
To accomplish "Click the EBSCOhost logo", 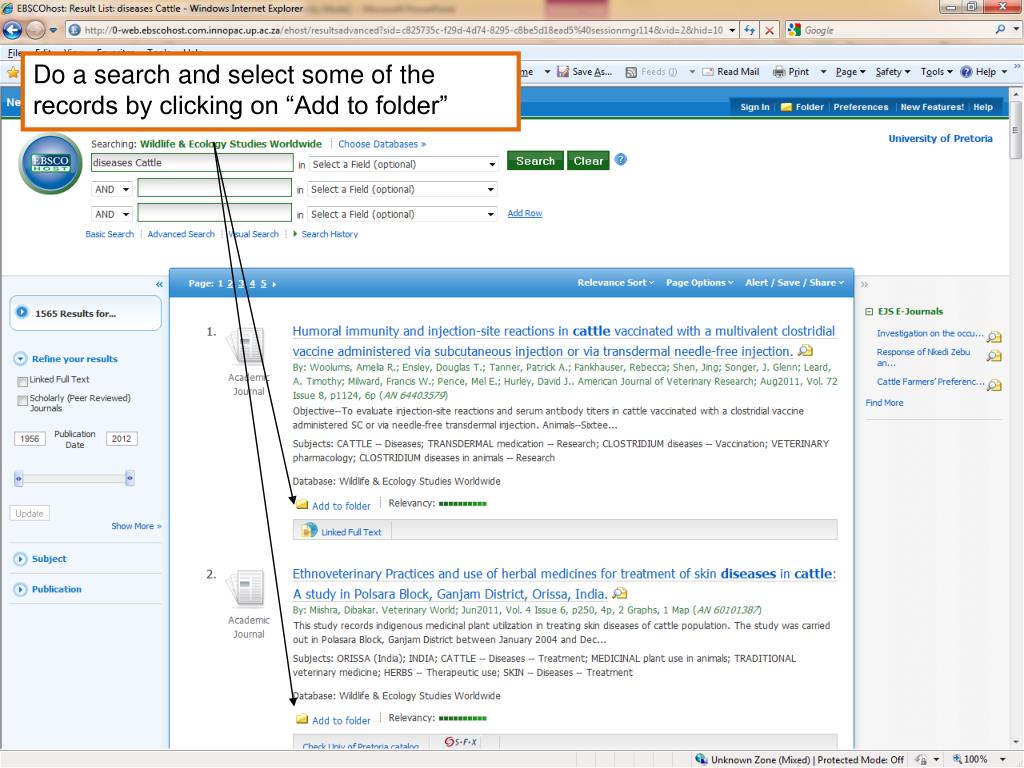I will tap(51, 163).
